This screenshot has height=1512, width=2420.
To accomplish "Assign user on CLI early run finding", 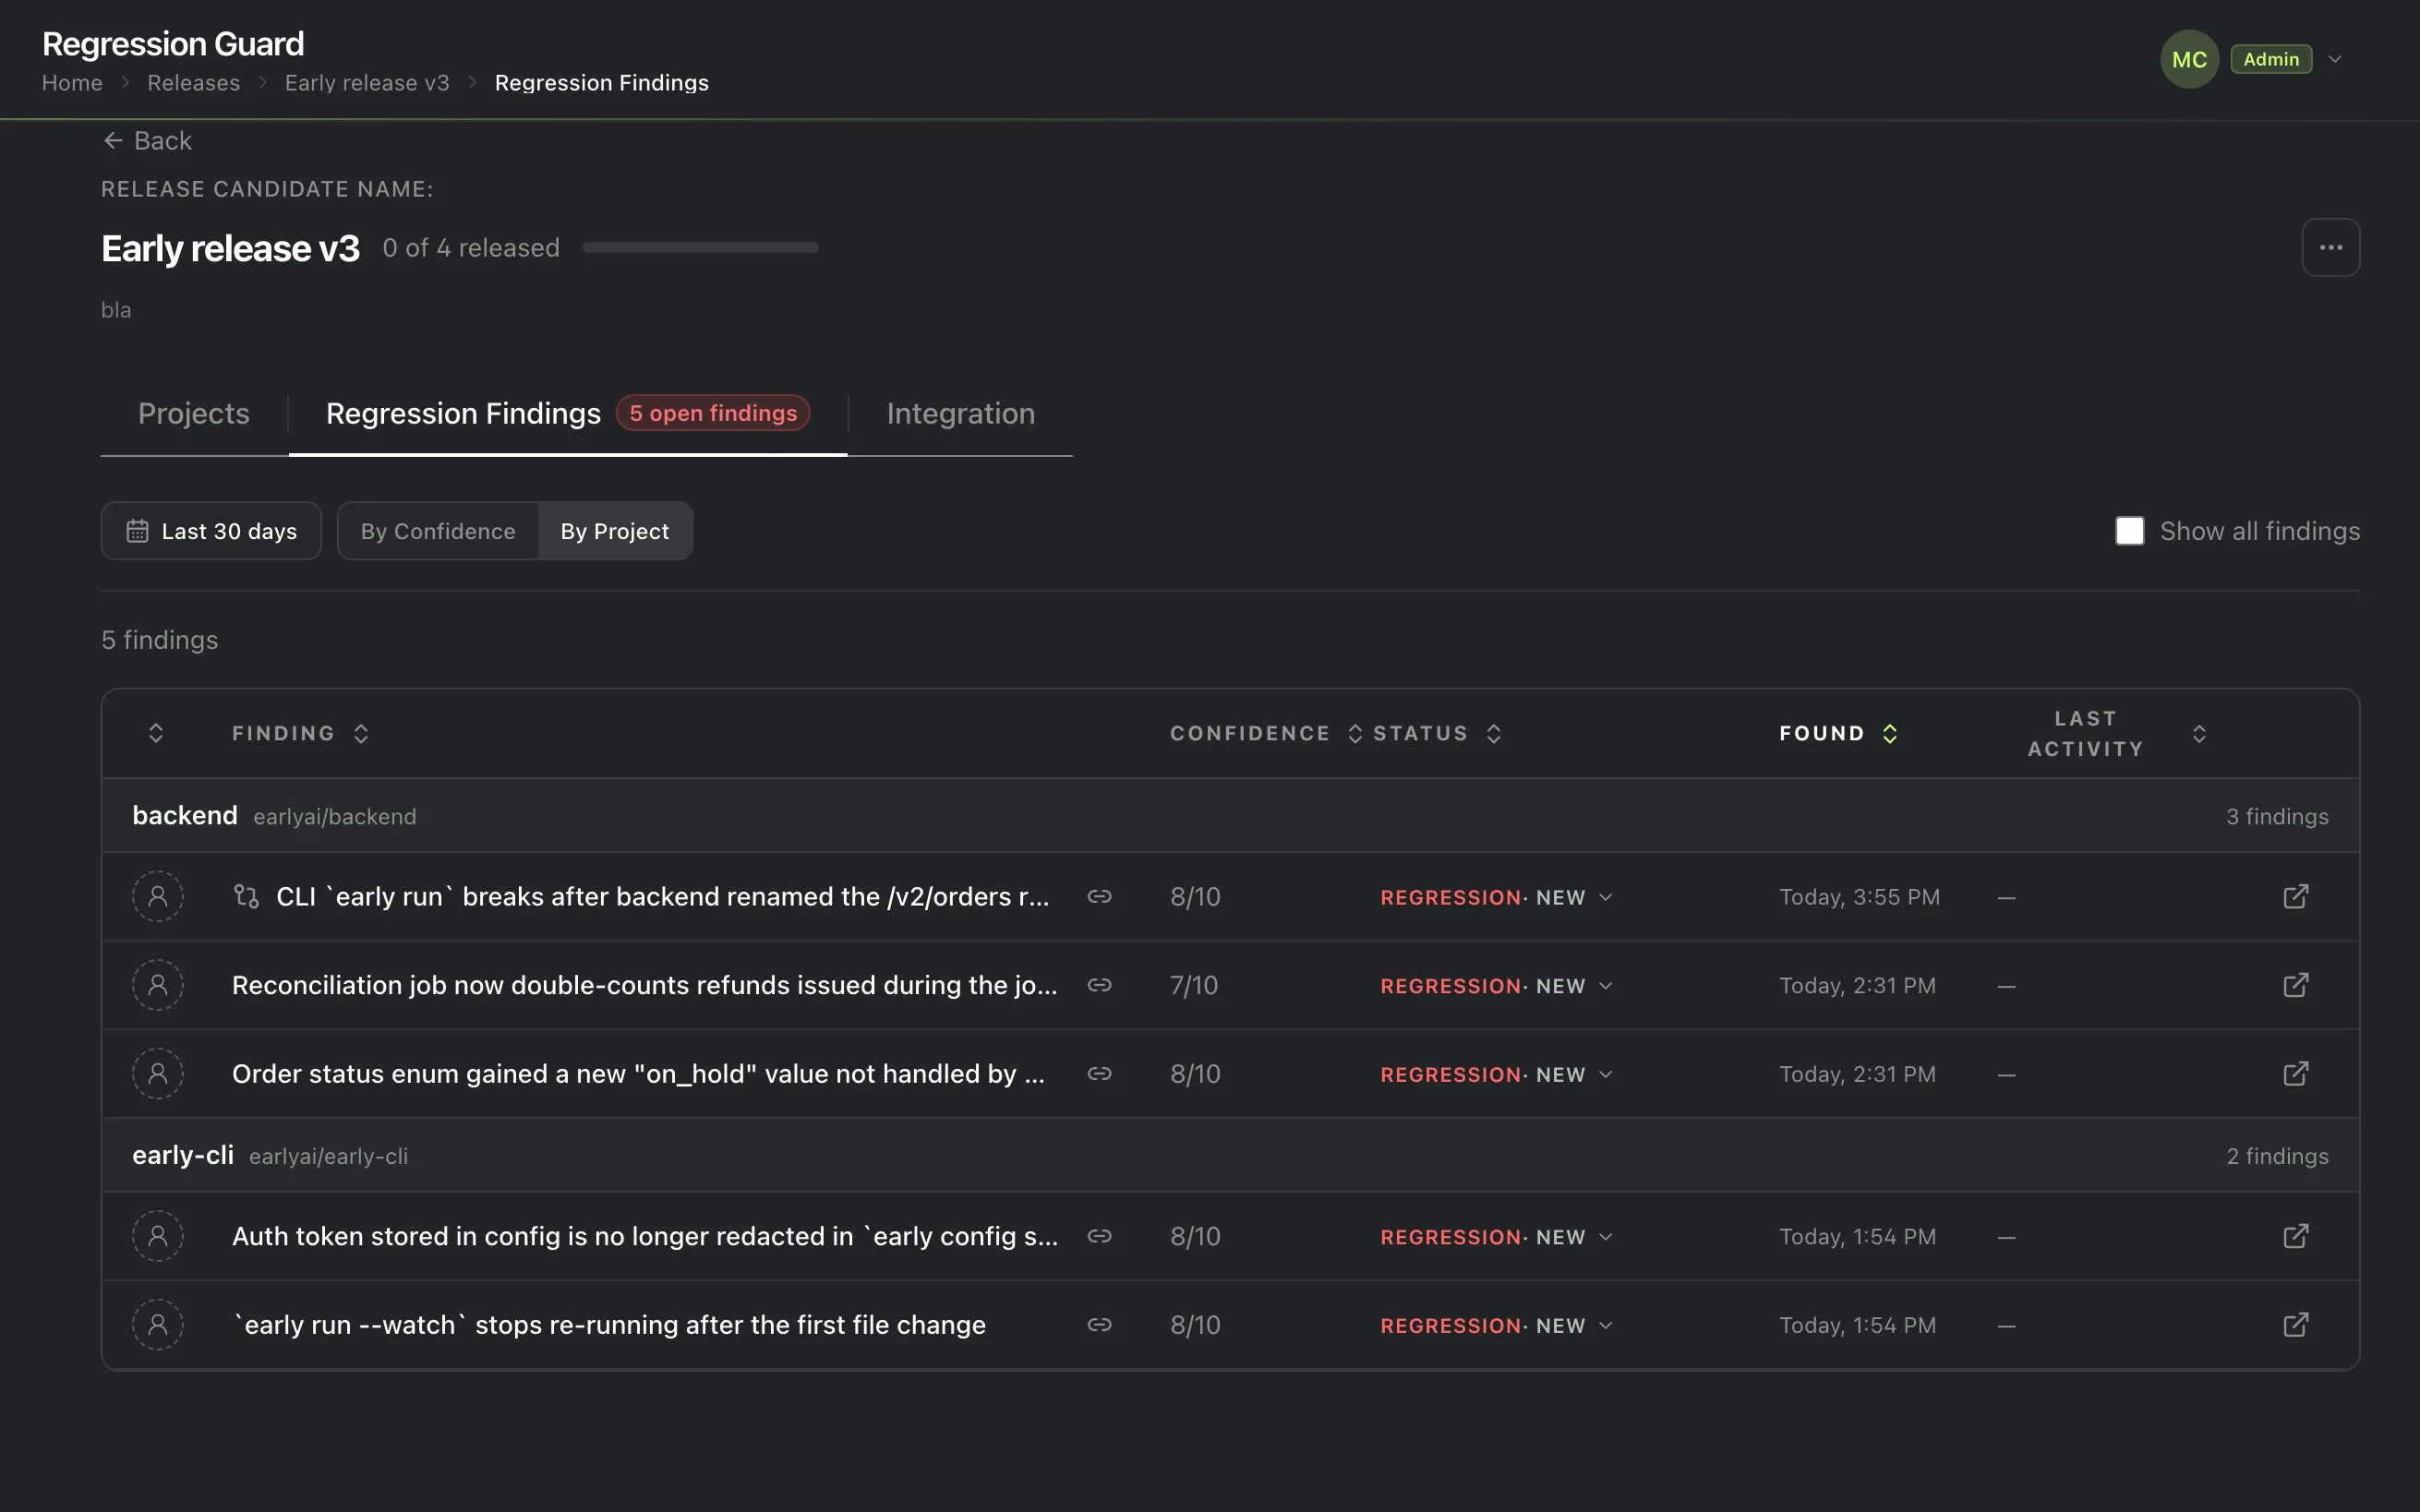I will pyautogui.click(x=158, y=896).
